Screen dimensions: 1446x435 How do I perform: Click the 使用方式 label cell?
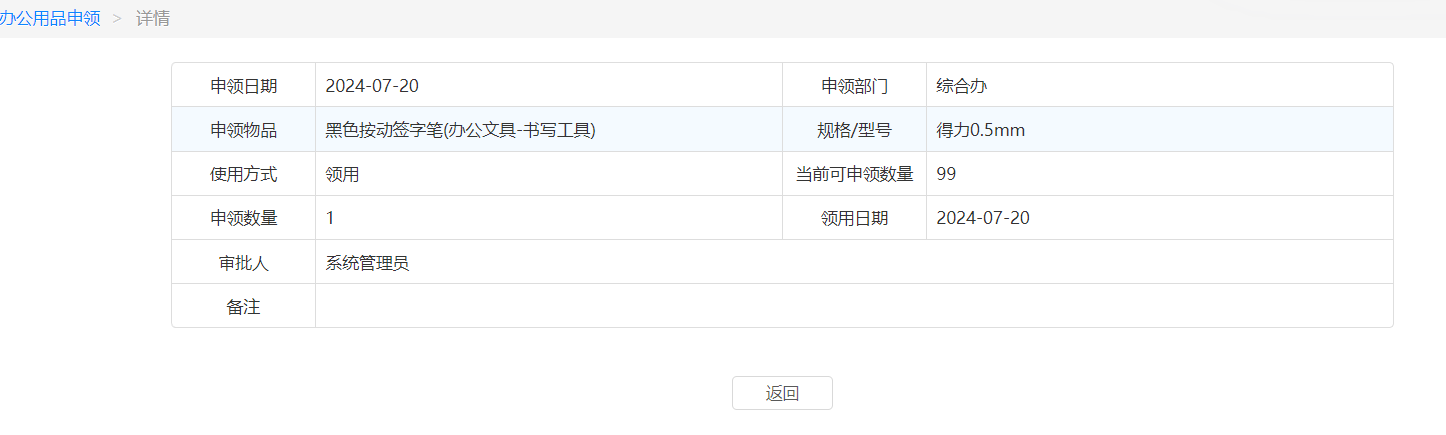click(x=244, y=174)
